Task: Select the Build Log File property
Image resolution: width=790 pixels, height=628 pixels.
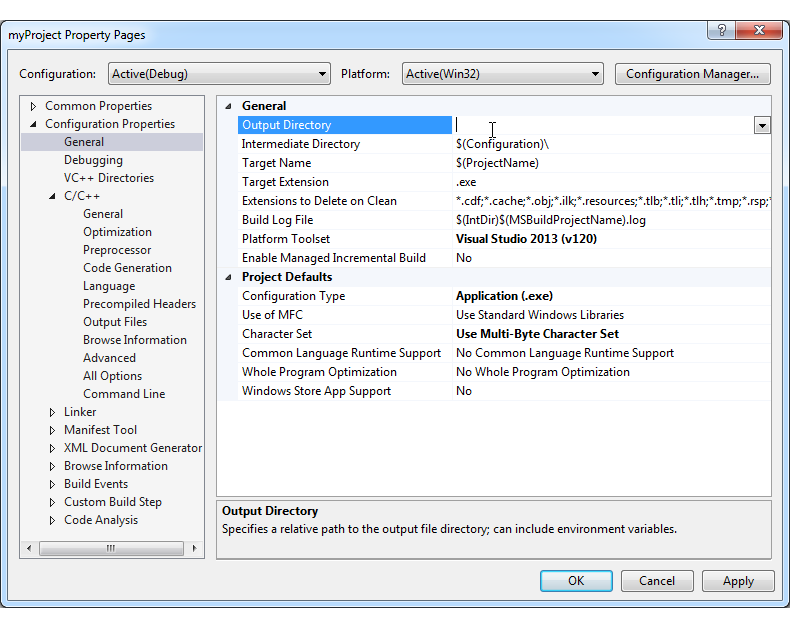Action: click(x=345, y=220)
